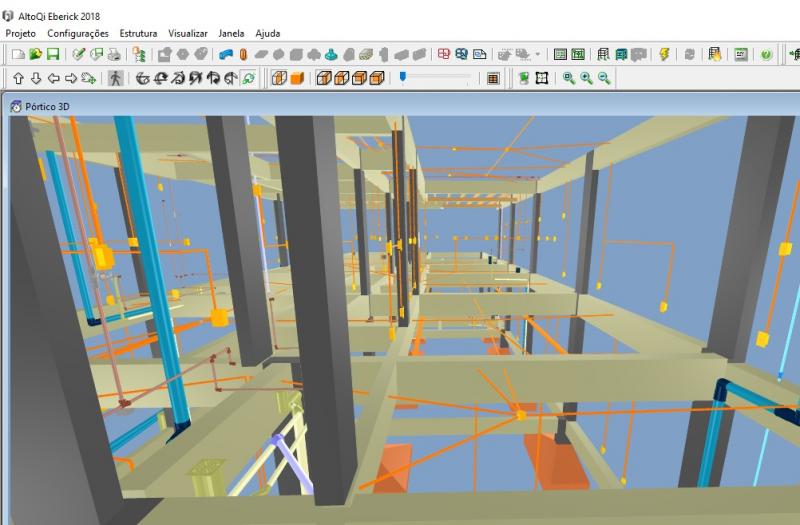This screenshot has width=800, height=525.
Task: Click the pencil with checkmark icon
Action: click(x=79, y=54)
